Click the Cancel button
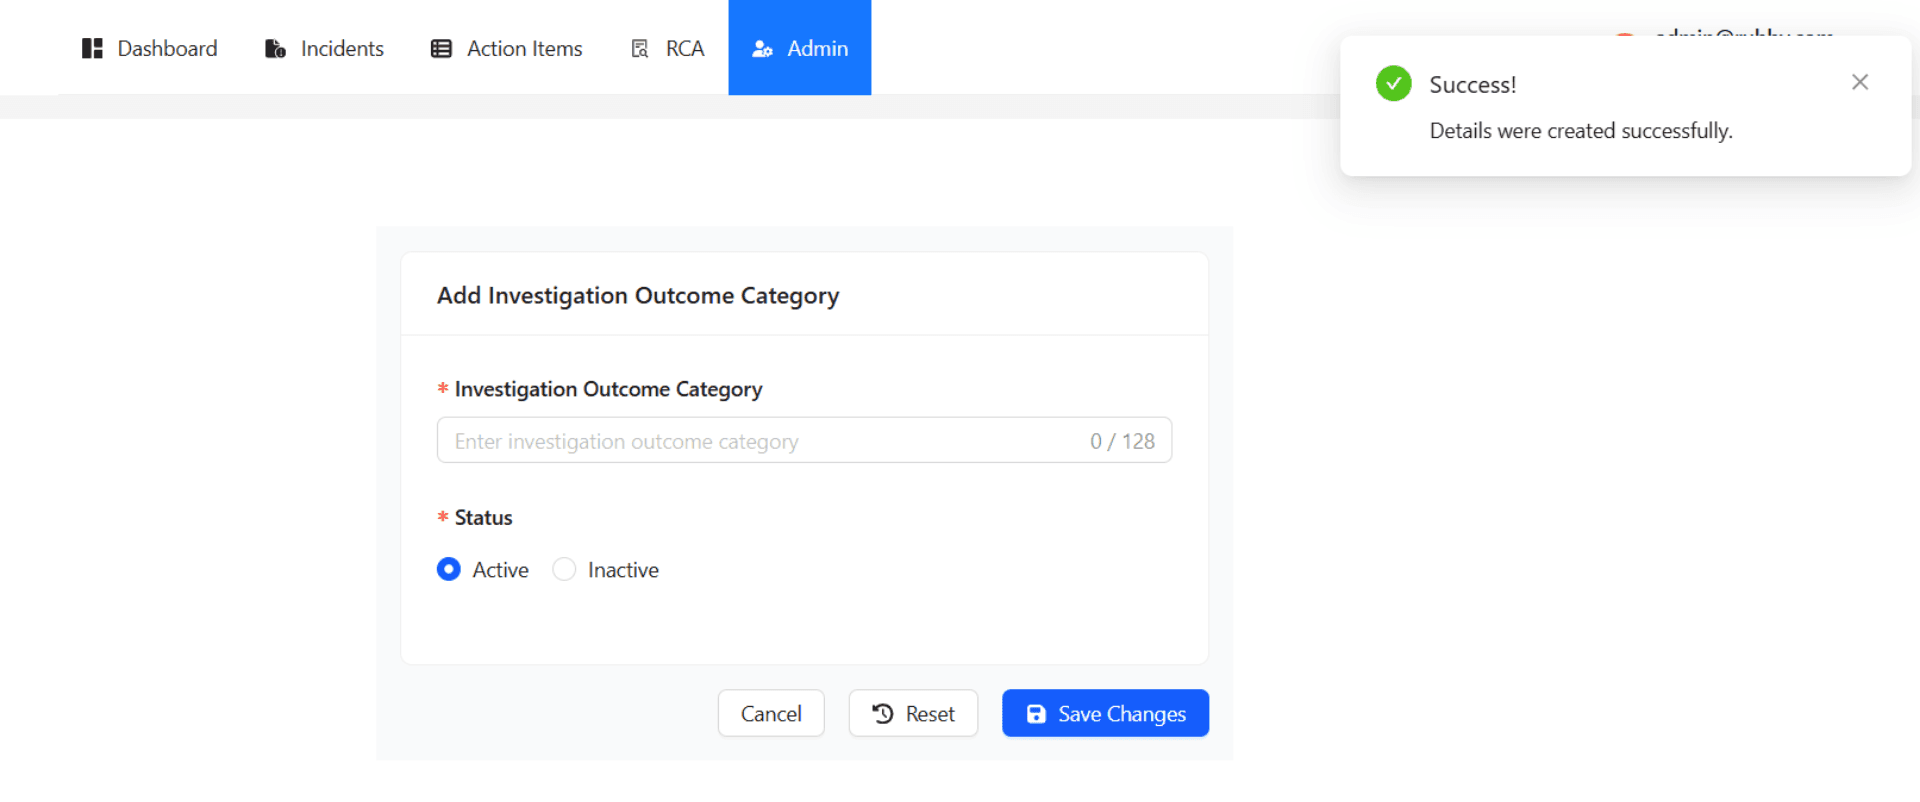The image size is (1920, 802). tap(771, 713)
